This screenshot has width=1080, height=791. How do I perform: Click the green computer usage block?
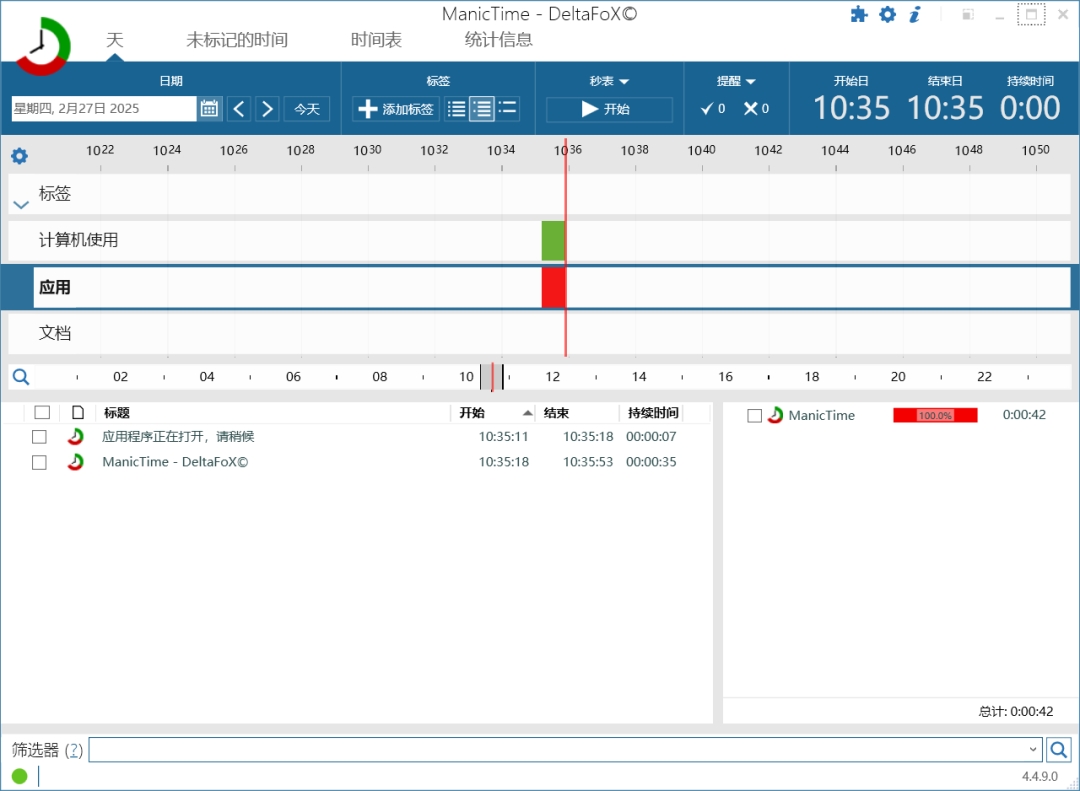(x=553, y=240)
